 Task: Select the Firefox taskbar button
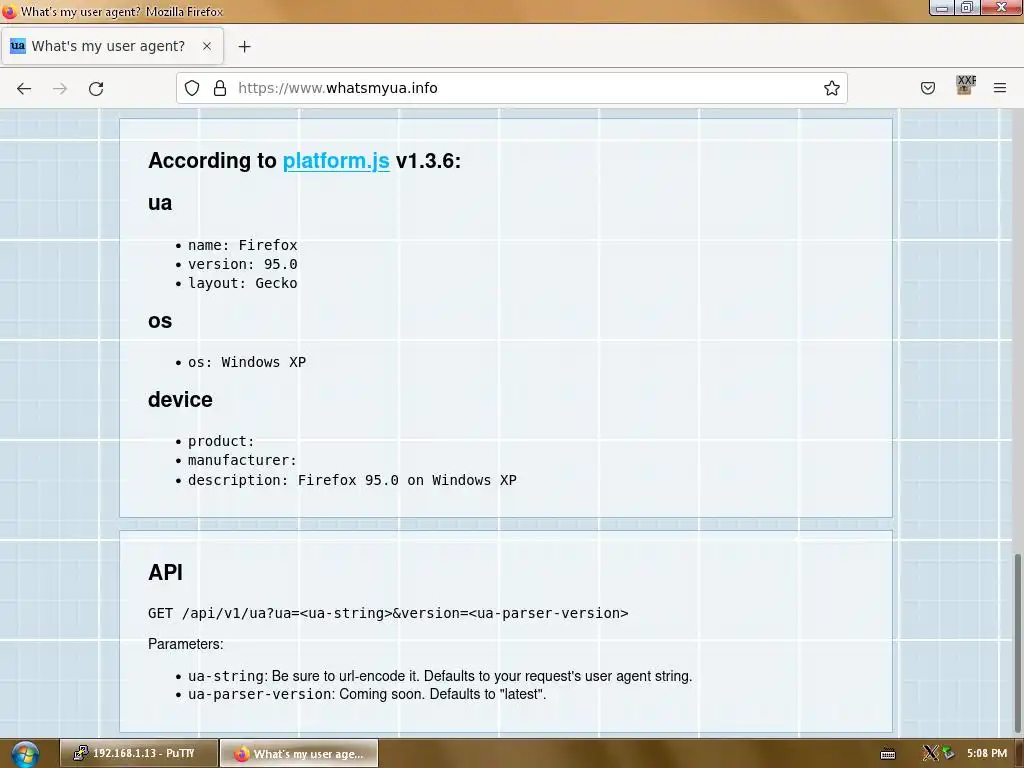point(299,753)
